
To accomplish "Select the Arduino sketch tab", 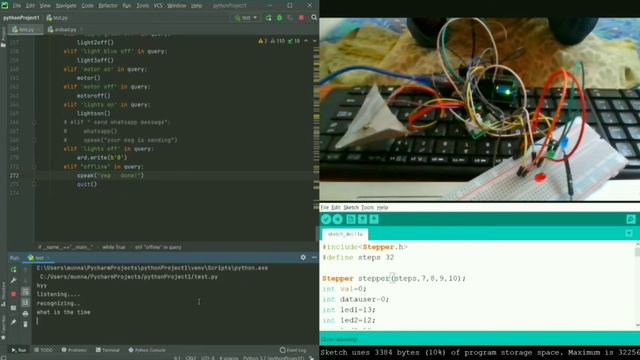I will click(x=345, y=234).
